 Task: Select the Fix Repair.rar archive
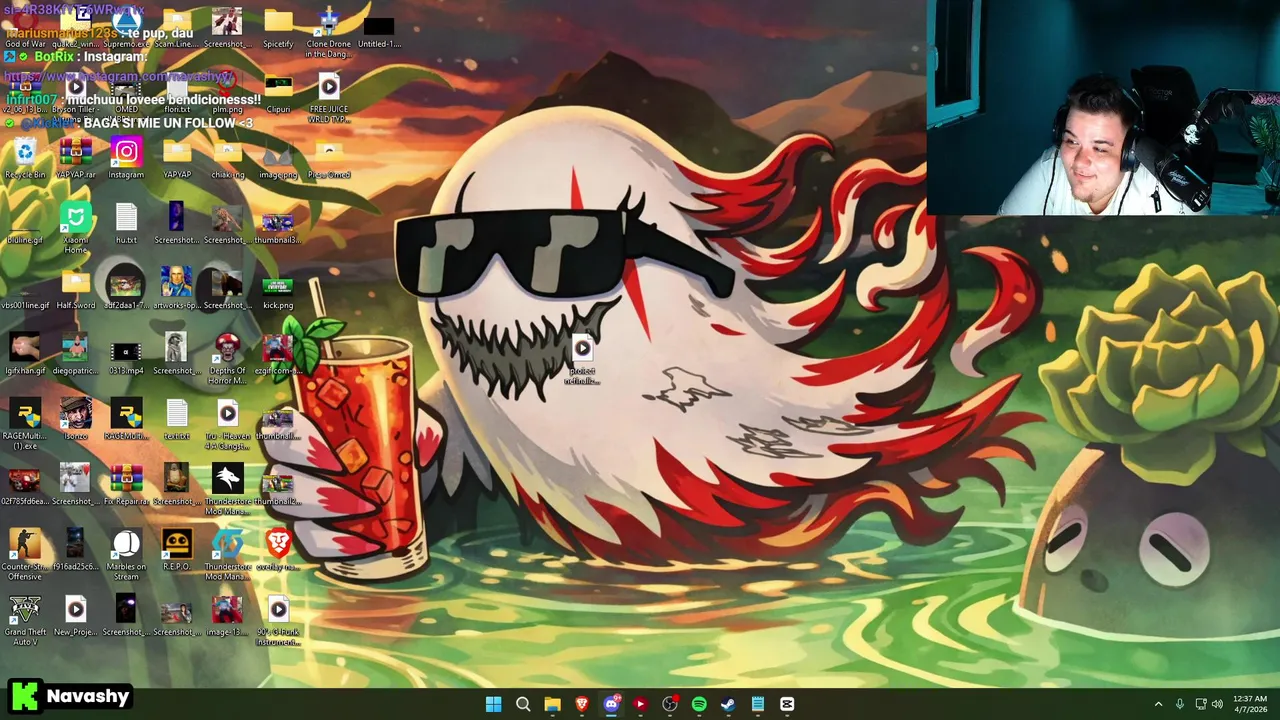[x=126, y=485]
